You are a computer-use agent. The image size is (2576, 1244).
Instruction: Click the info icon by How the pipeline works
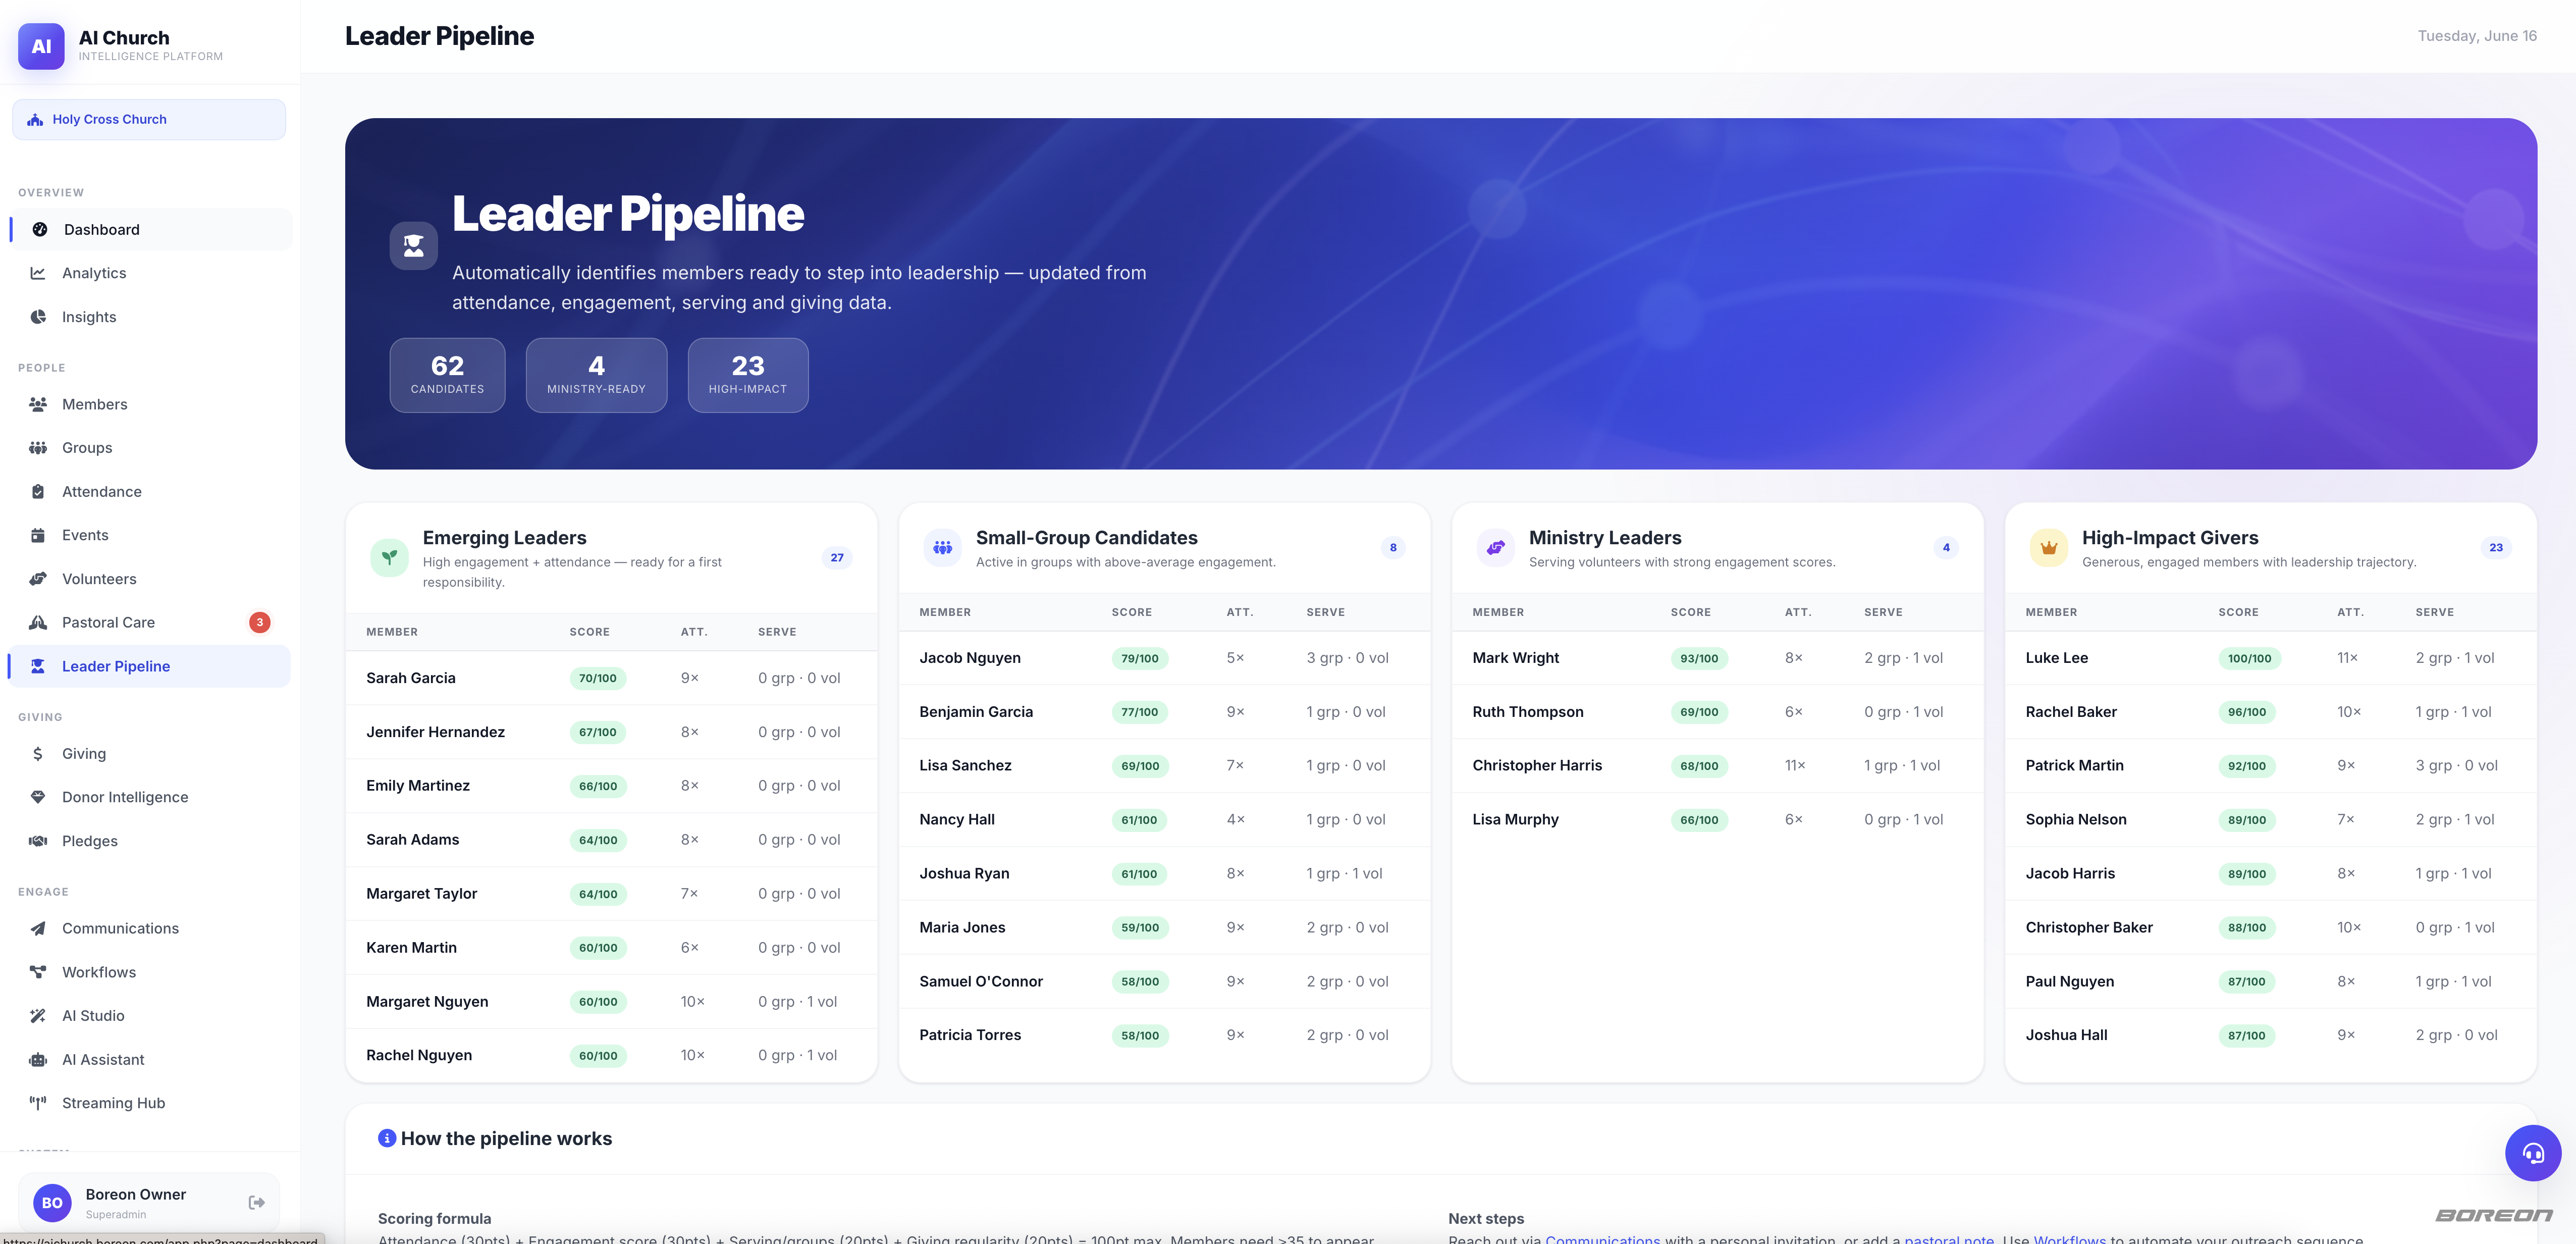tap(386, 1138)
